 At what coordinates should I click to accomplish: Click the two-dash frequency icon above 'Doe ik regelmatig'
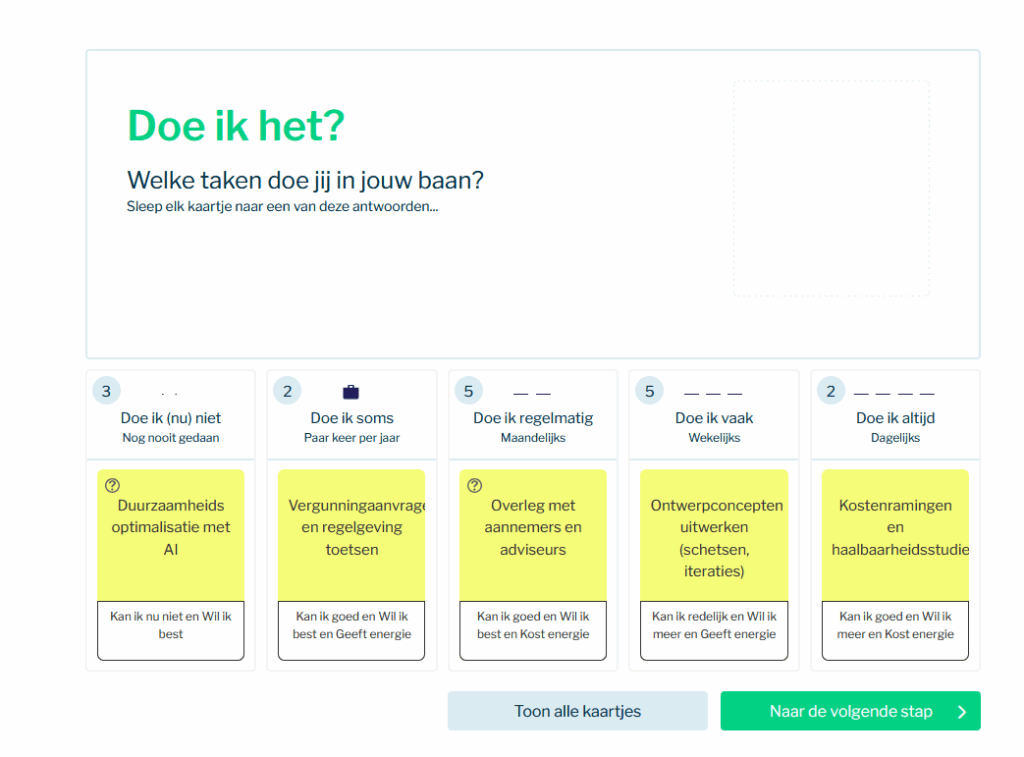point(532,393)
